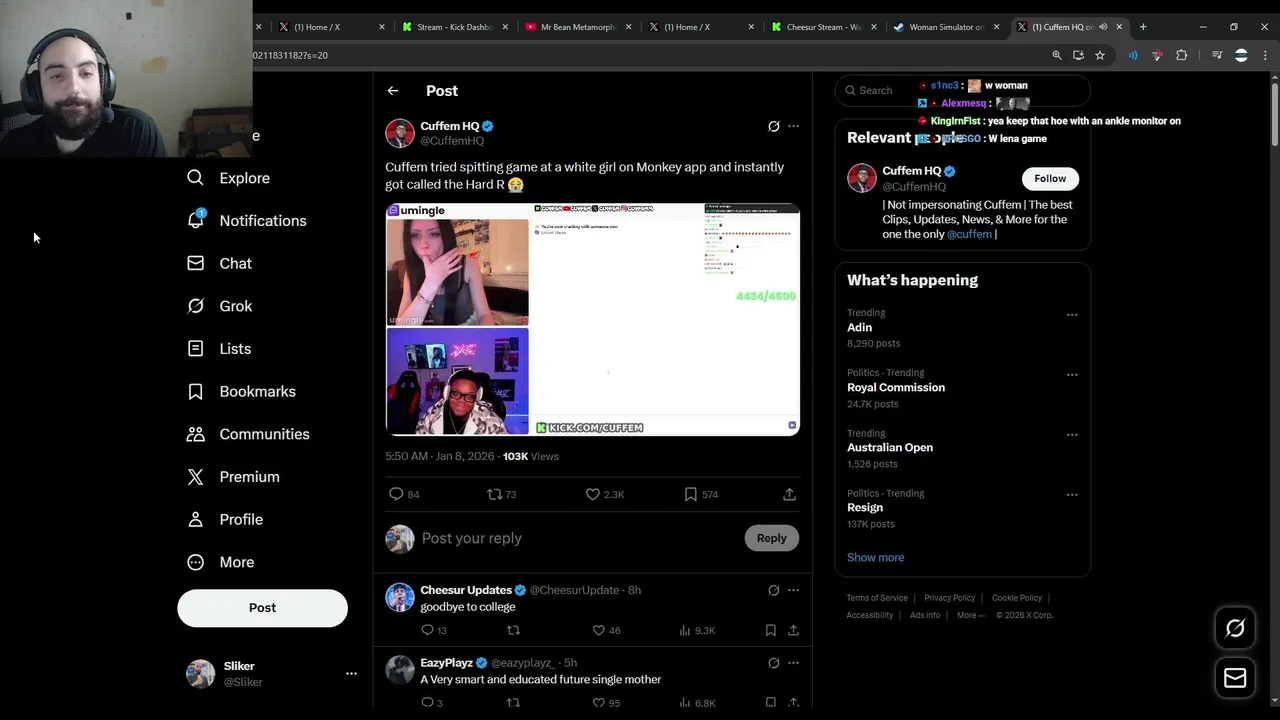Click Grok icon on Cuffem HQ post header
This screenshot has width=1280, height=720.
[773, 126]
